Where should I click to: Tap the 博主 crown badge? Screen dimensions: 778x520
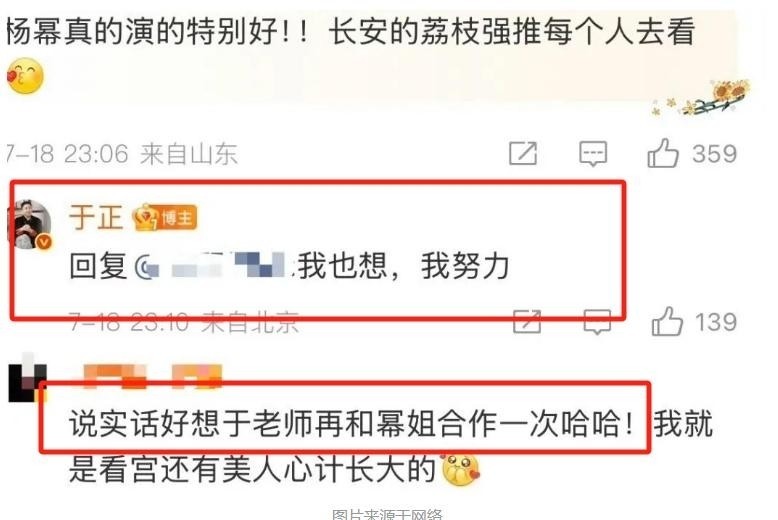165,217
